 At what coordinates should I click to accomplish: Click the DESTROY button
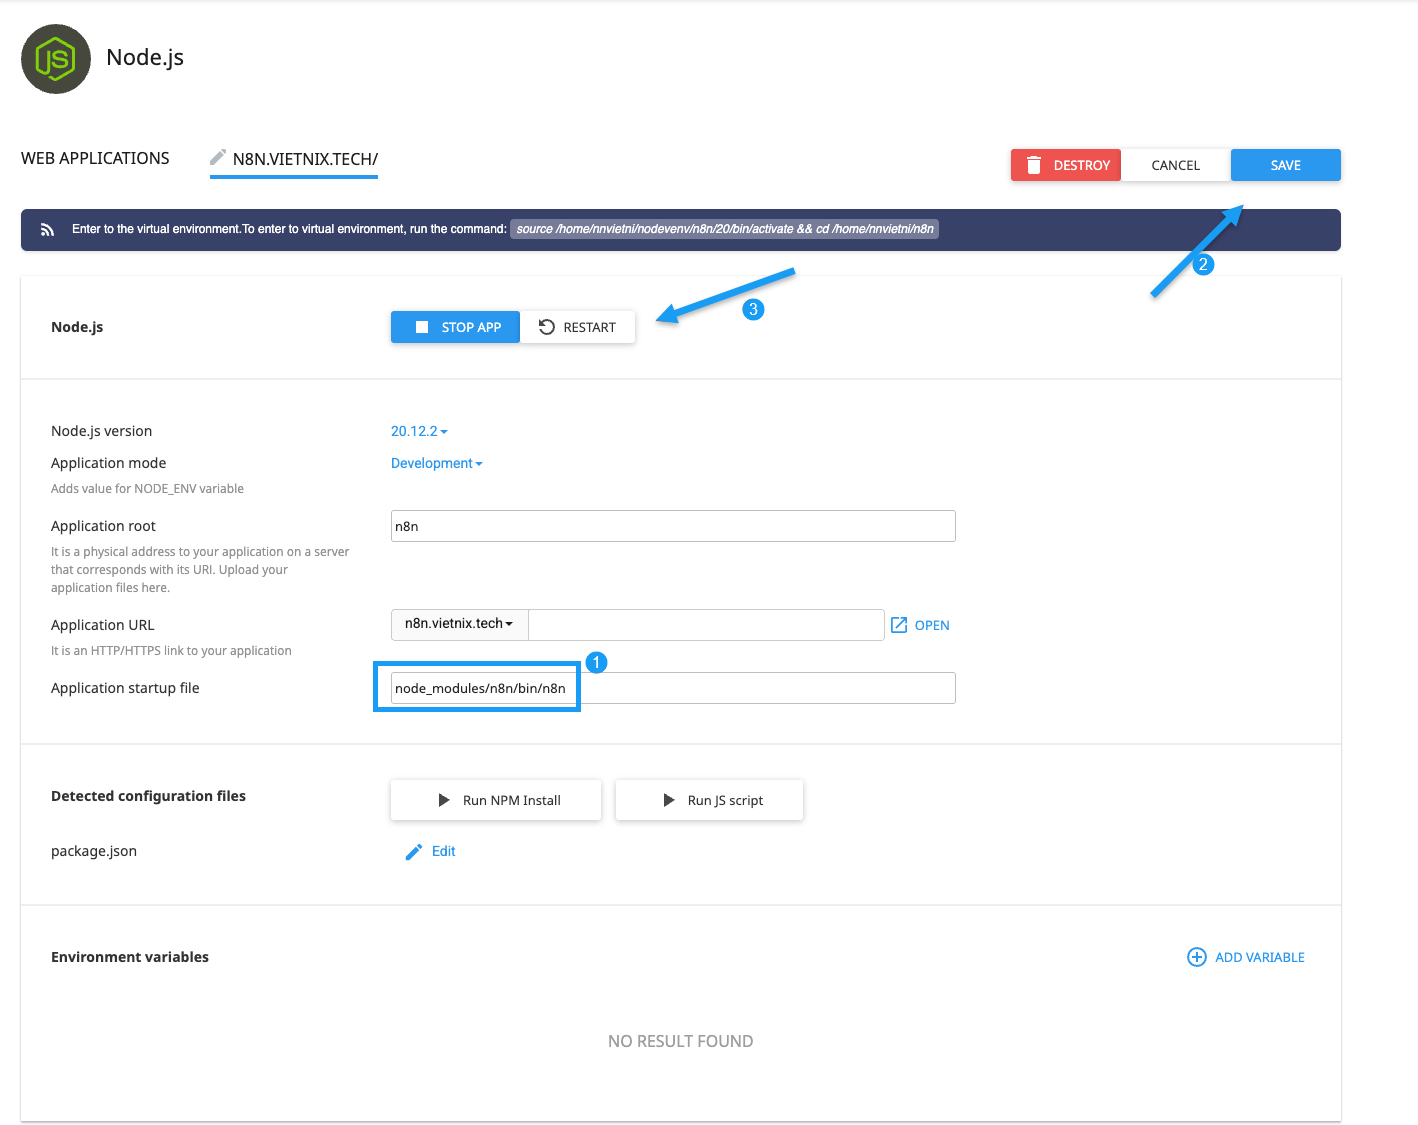pyautogui.click(x=1066, y=165)
